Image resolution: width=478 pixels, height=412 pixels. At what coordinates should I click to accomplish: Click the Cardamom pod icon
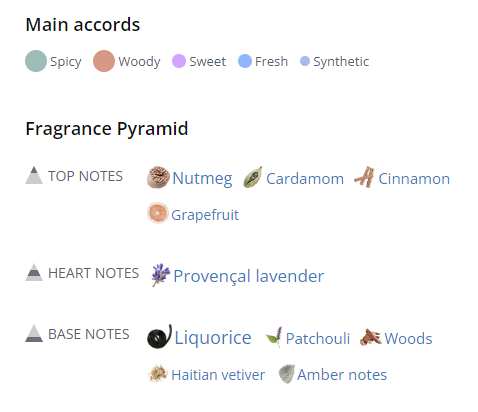(253, 177)
